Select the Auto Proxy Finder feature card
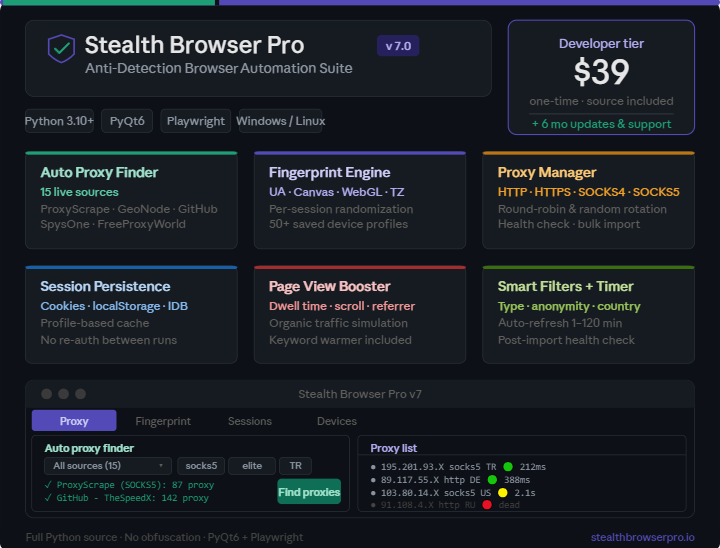Screen dimensions: 720x548 coord(131,200)
